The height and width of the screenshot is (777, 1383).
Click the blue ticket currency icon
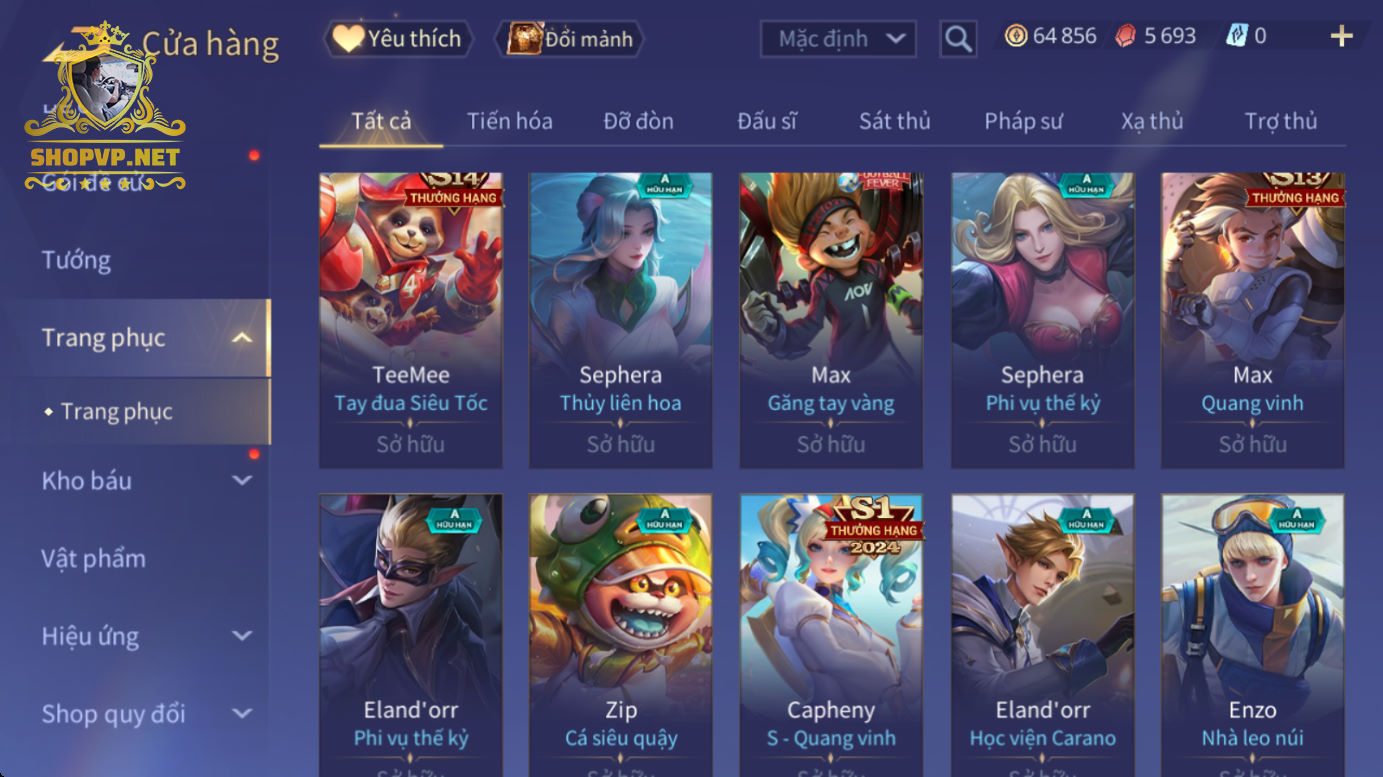(1237, 36)
